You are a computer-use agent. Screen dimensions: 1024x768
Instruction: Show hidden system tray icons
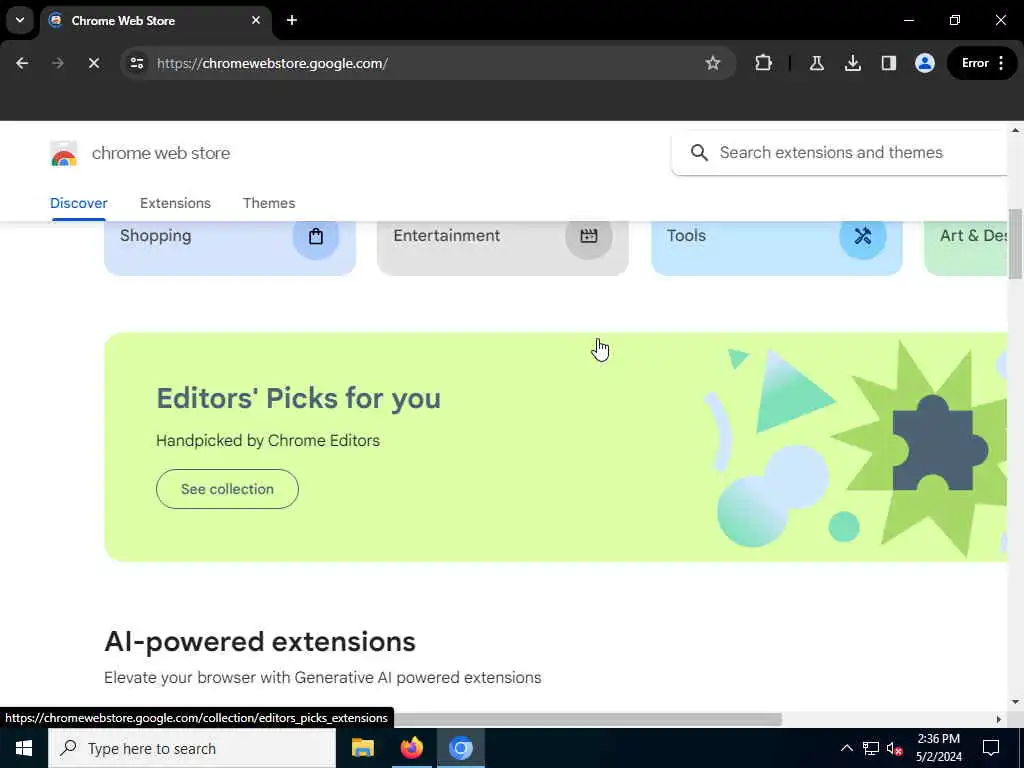point(846,748)
